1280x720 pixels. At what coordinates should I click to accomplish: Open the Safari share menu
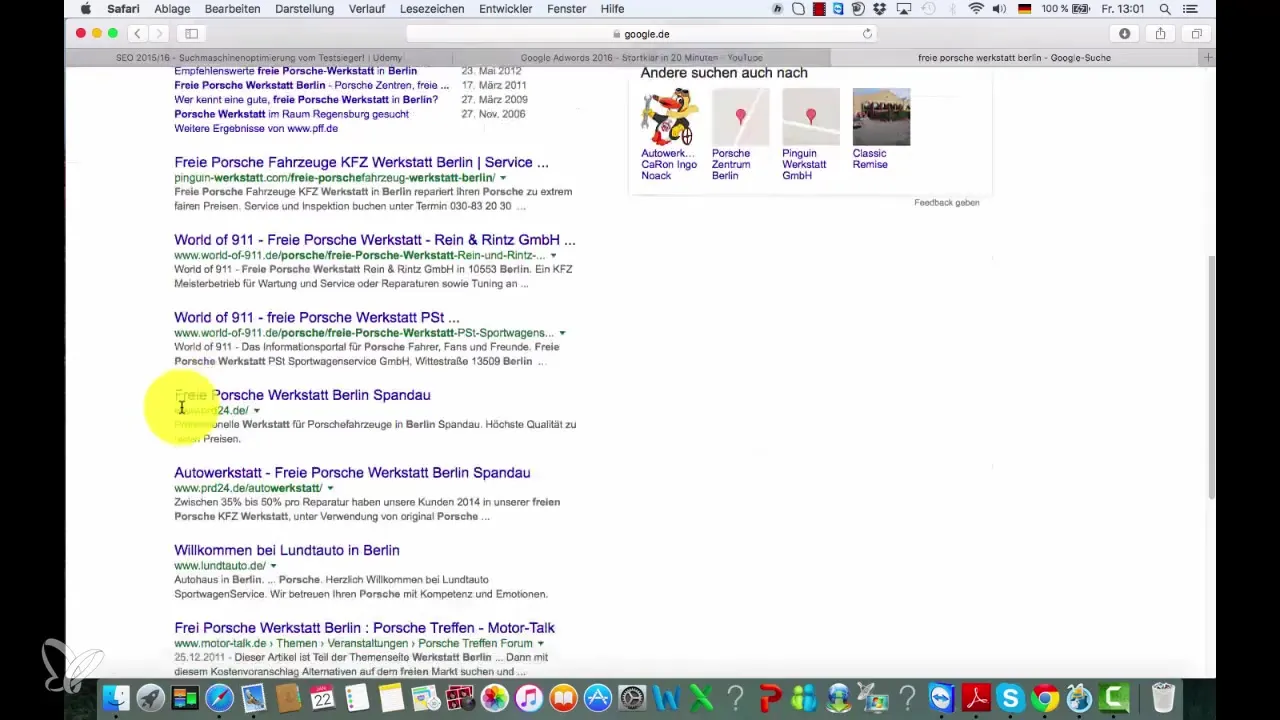(1160, 33)
